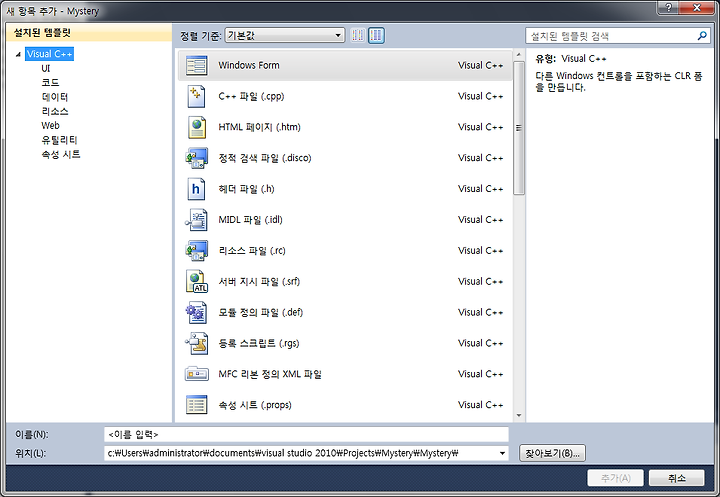
Task: Select the 속성 시트 category
Action: tap(61, 154)
